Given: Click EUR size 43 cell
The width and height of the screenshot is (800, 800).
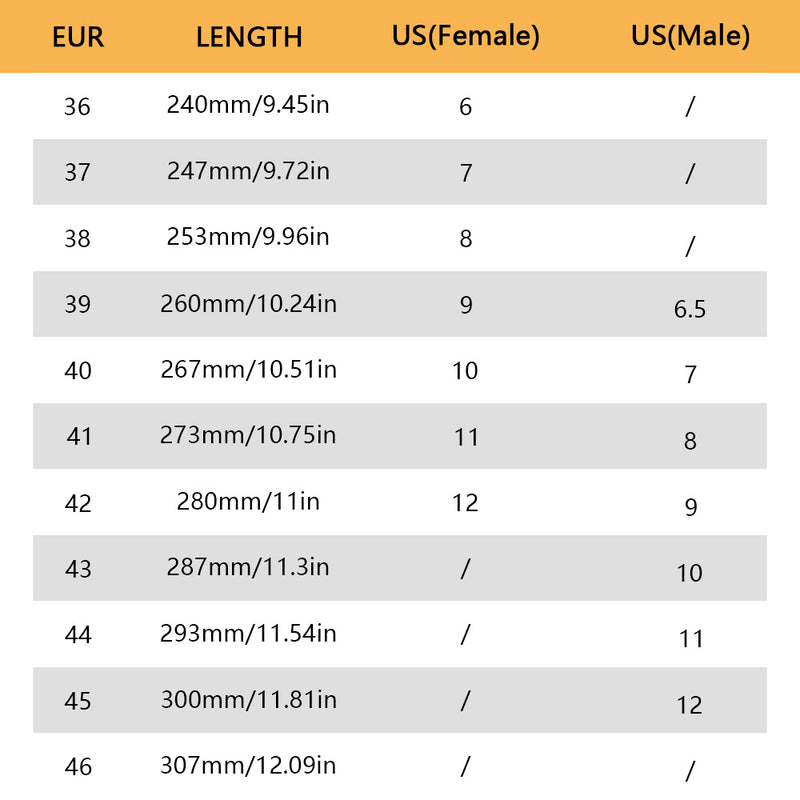Looking at the screenshot, I should click(77, 569).
